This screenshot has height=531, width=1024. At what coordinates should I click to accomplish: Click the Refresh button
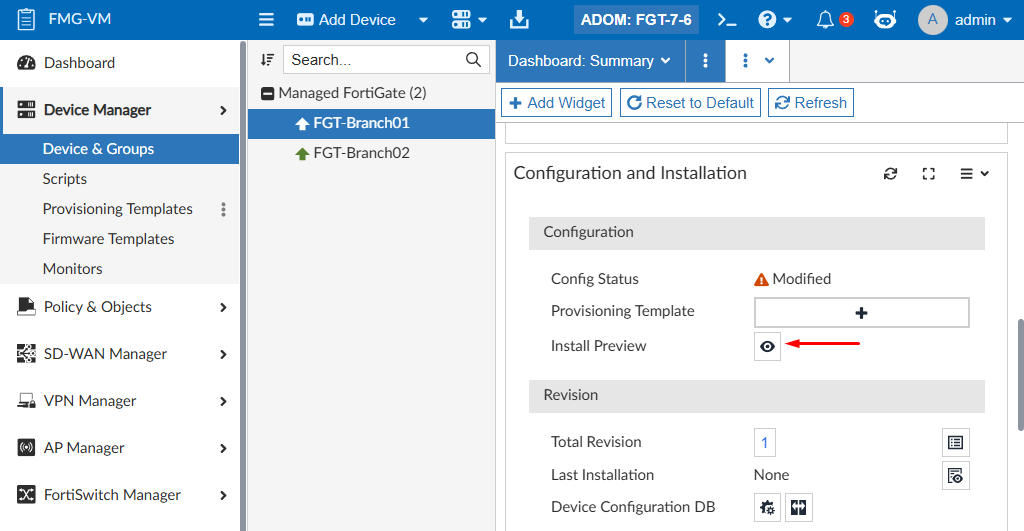pos(811,103)
